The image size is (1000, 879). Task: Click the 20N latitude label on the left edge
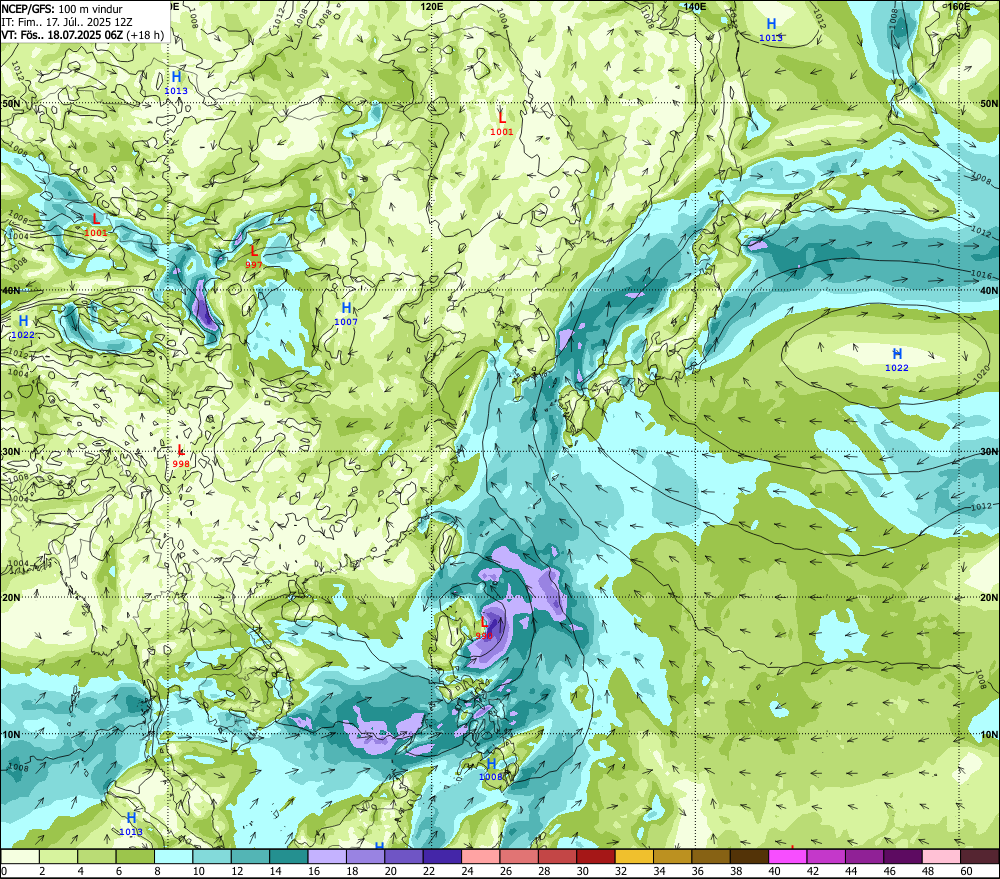click(x=11, y=598)
